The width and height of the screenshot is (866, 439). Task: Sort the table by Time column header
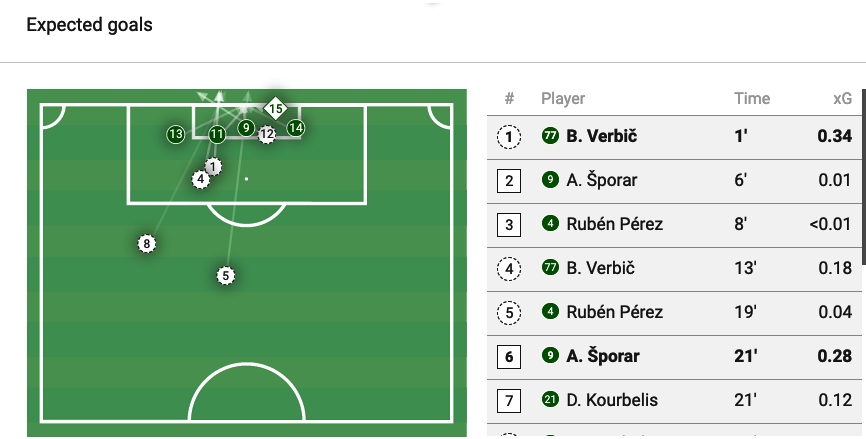tap(751, 99)
